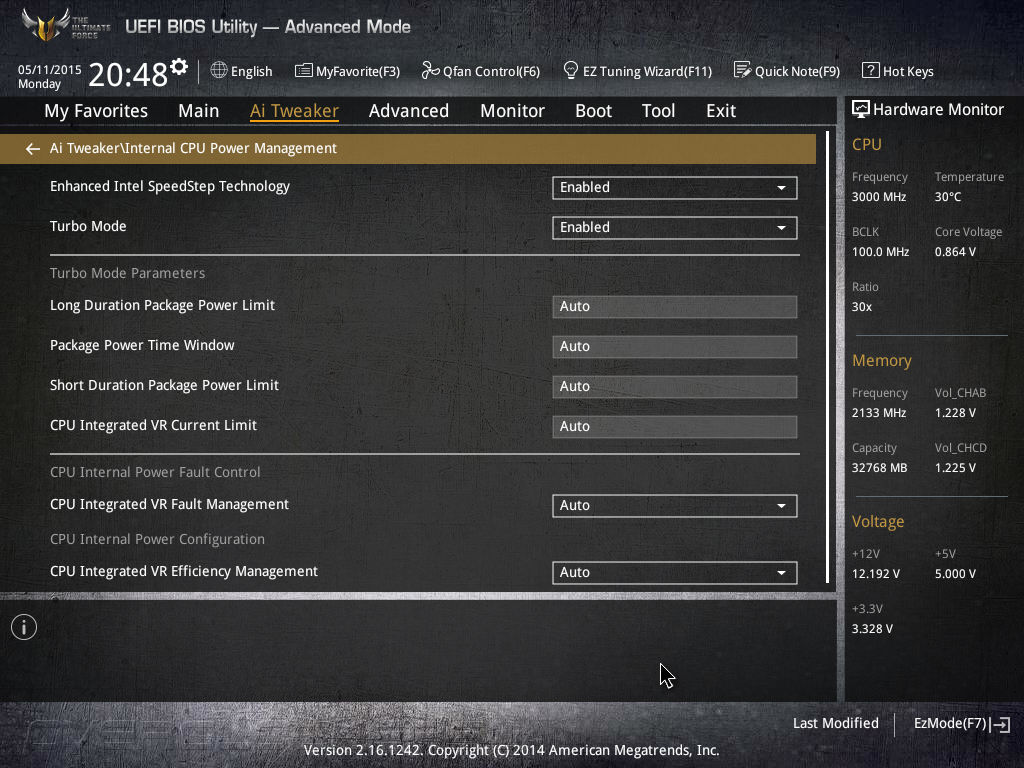Click the Turbo Mode Parameters heading
Screen dimensions: 1024x768
[127, 274]
